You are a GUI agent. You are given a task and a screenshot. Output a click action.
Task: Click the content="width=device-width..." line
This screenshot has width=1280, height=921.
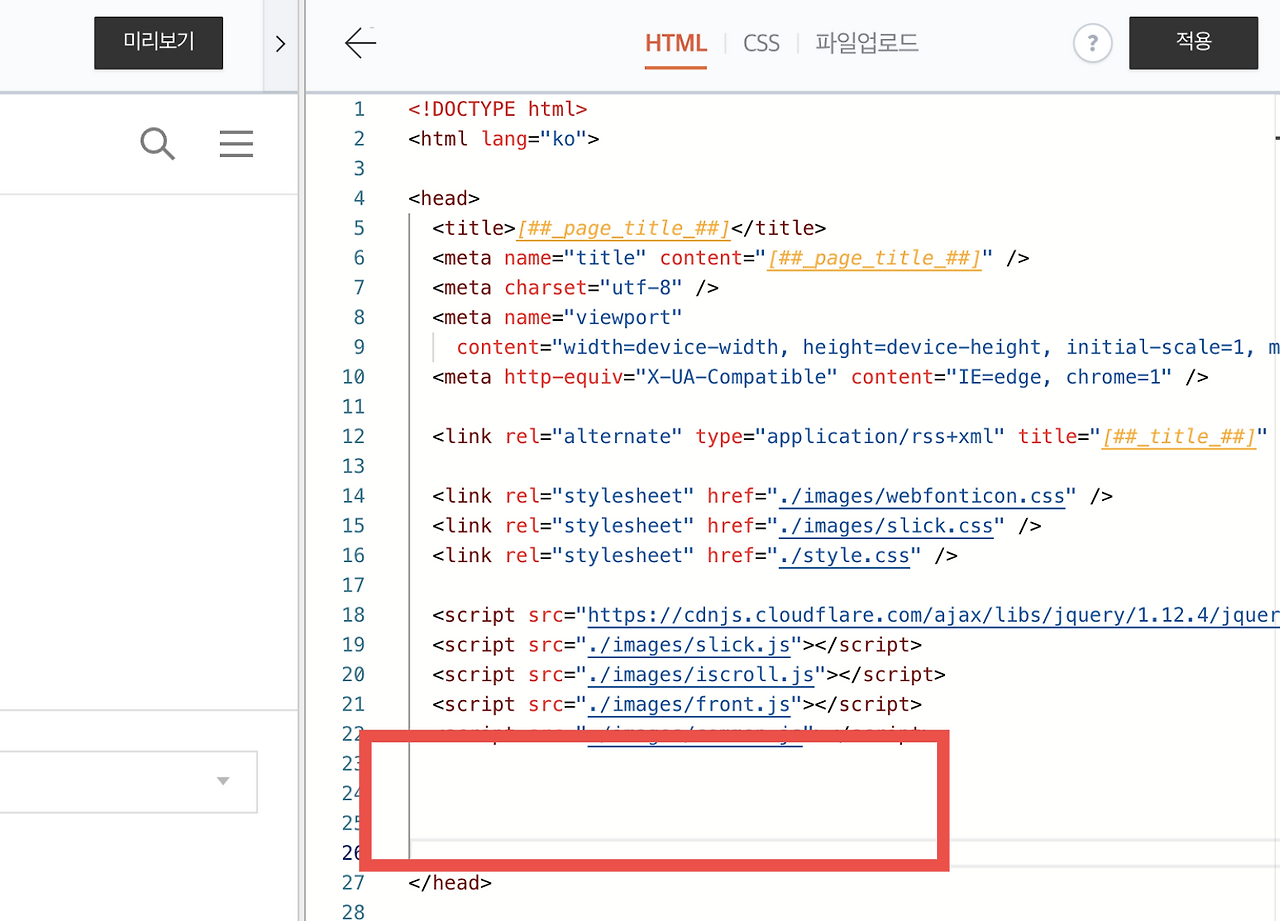pos(868,347)
